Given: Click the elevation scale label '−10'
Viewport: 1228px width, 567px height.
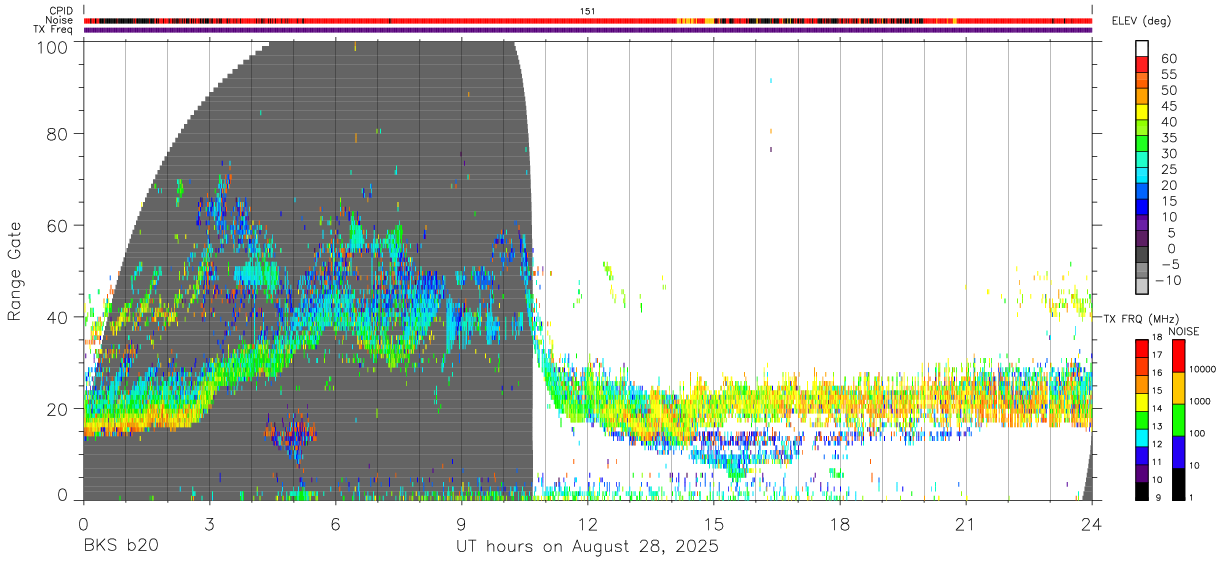Looking at the screenshot, I should pos(1167,281).
